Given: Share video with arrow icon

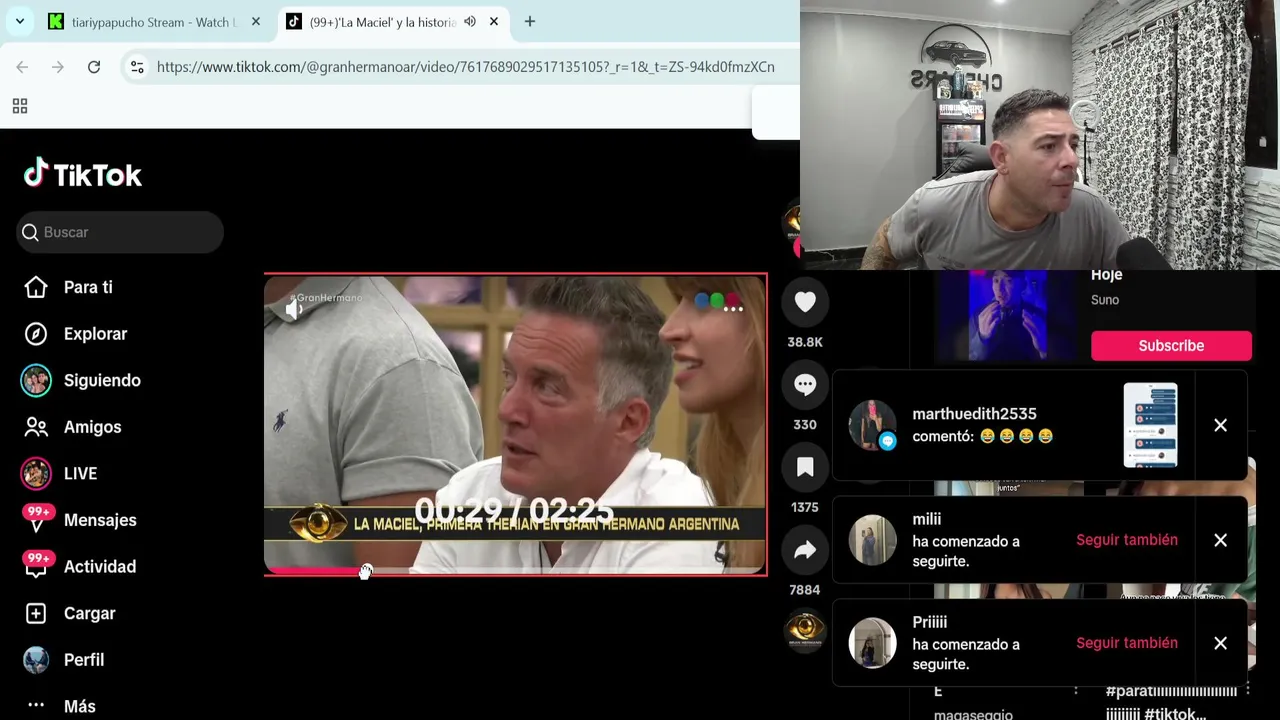Looking at the screenshot, I should (805, 550).
